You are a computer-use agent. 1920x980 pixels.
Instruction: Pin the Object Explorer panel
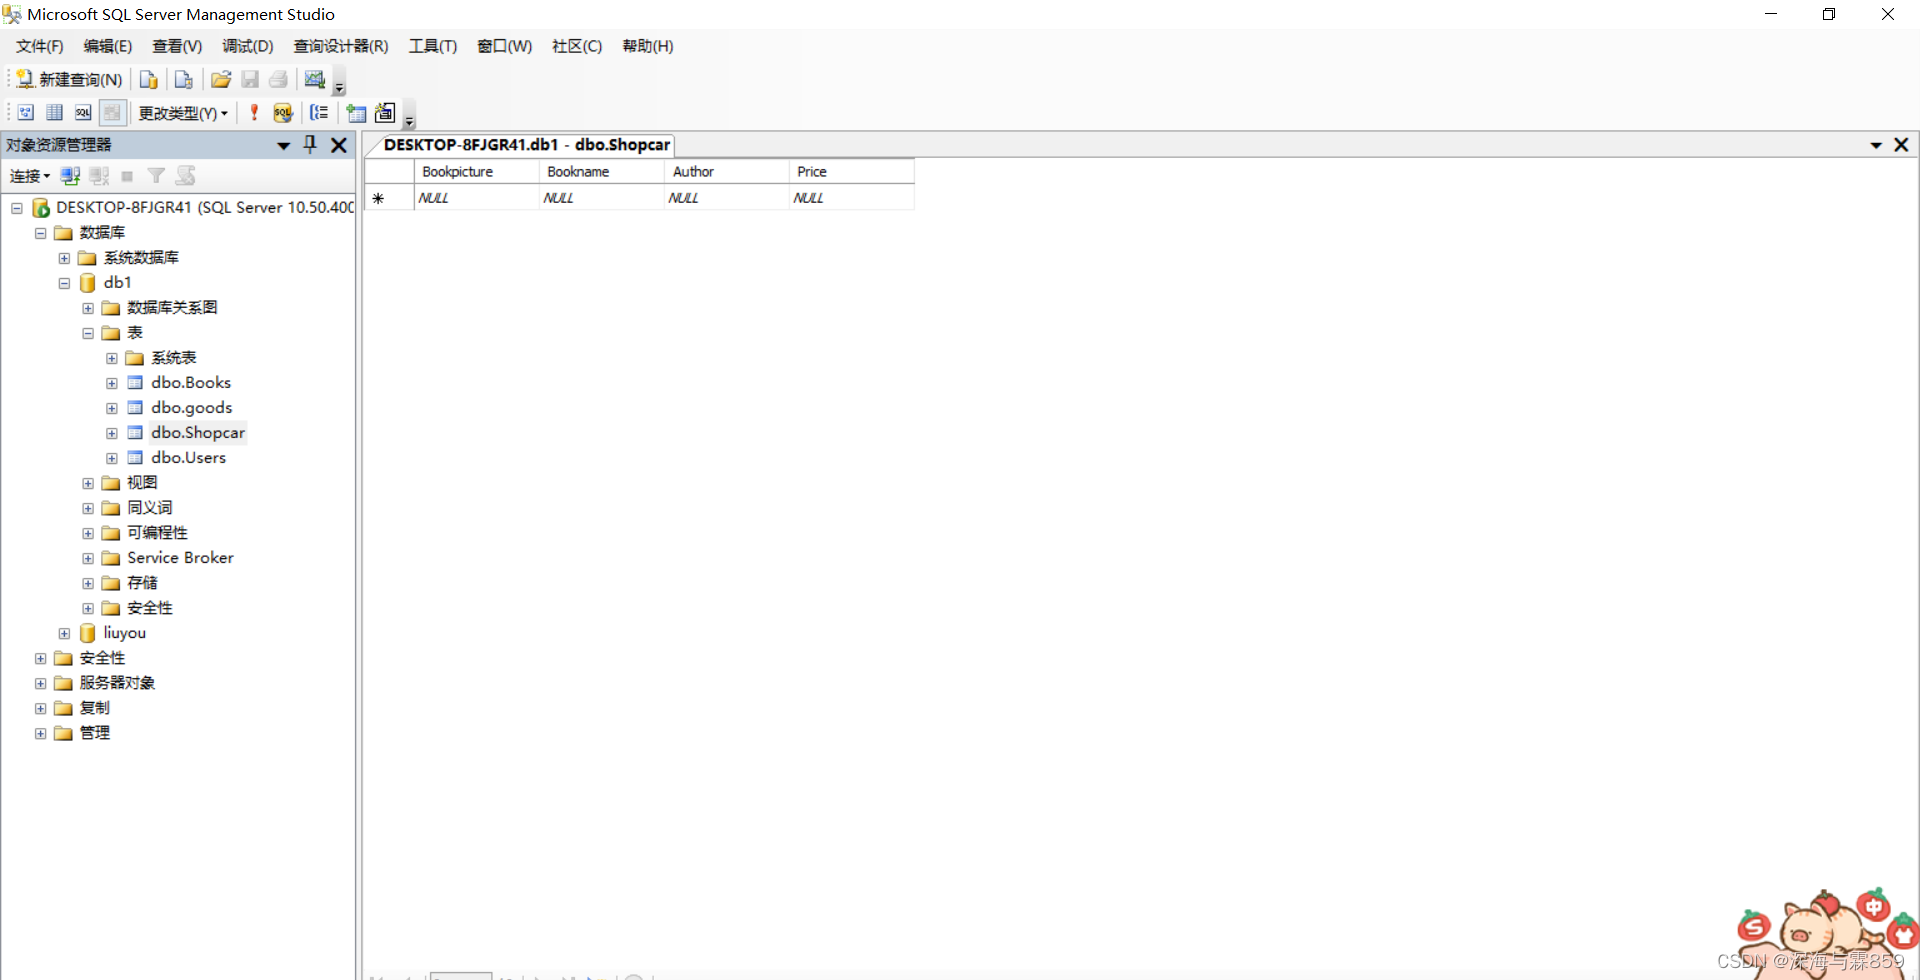point(310,145)
